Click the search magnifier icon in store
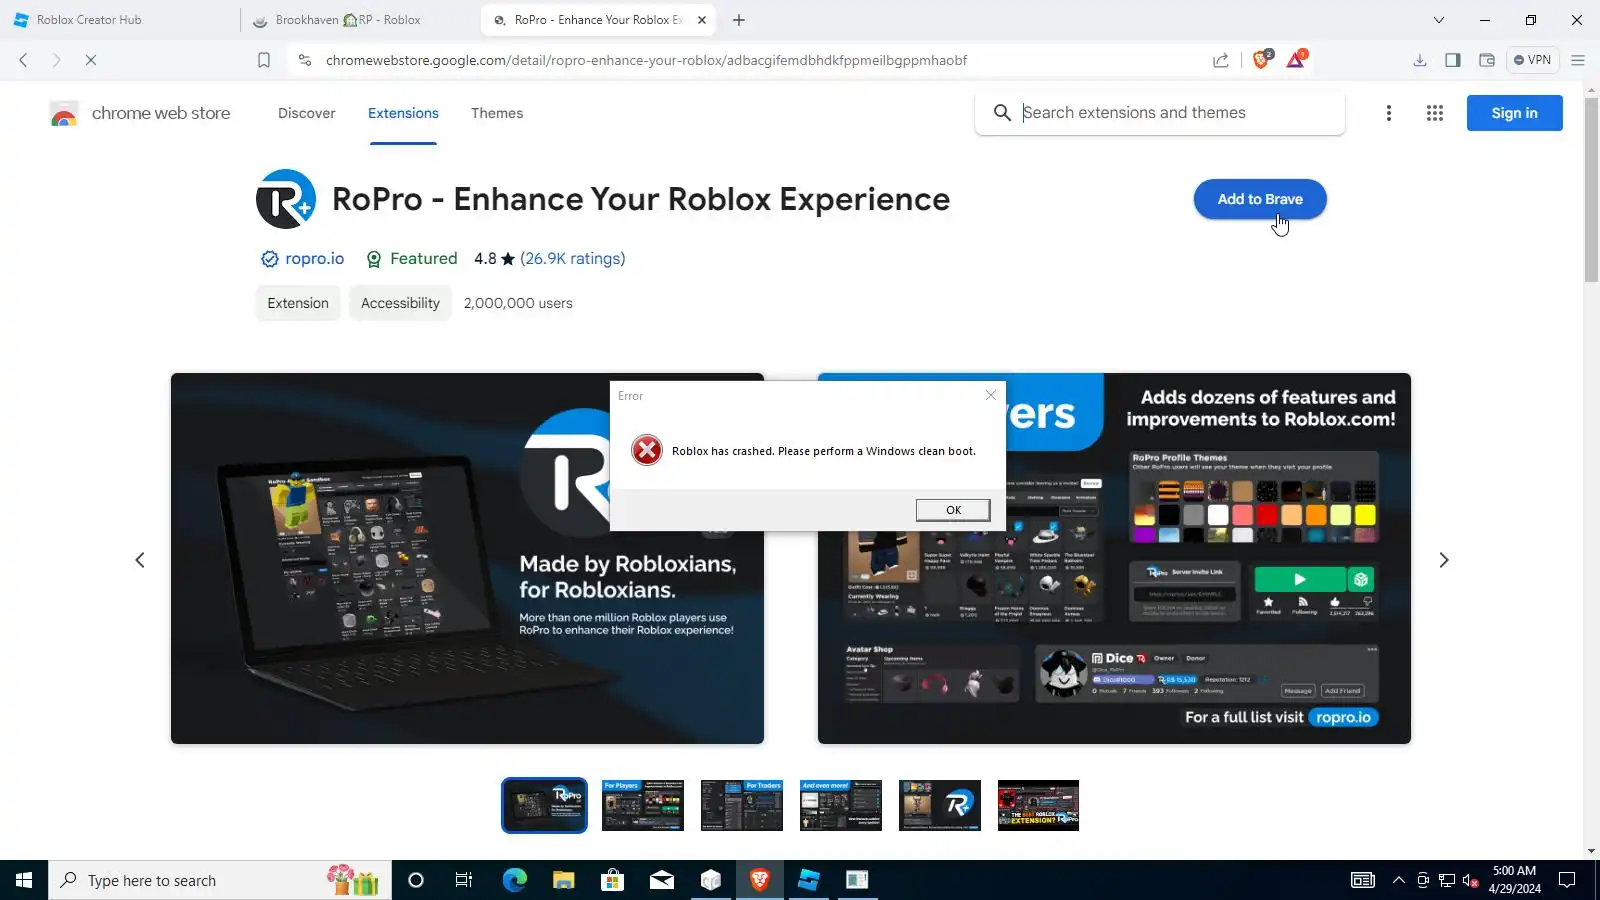The image size is (1600, 900). coord(1002,113)
